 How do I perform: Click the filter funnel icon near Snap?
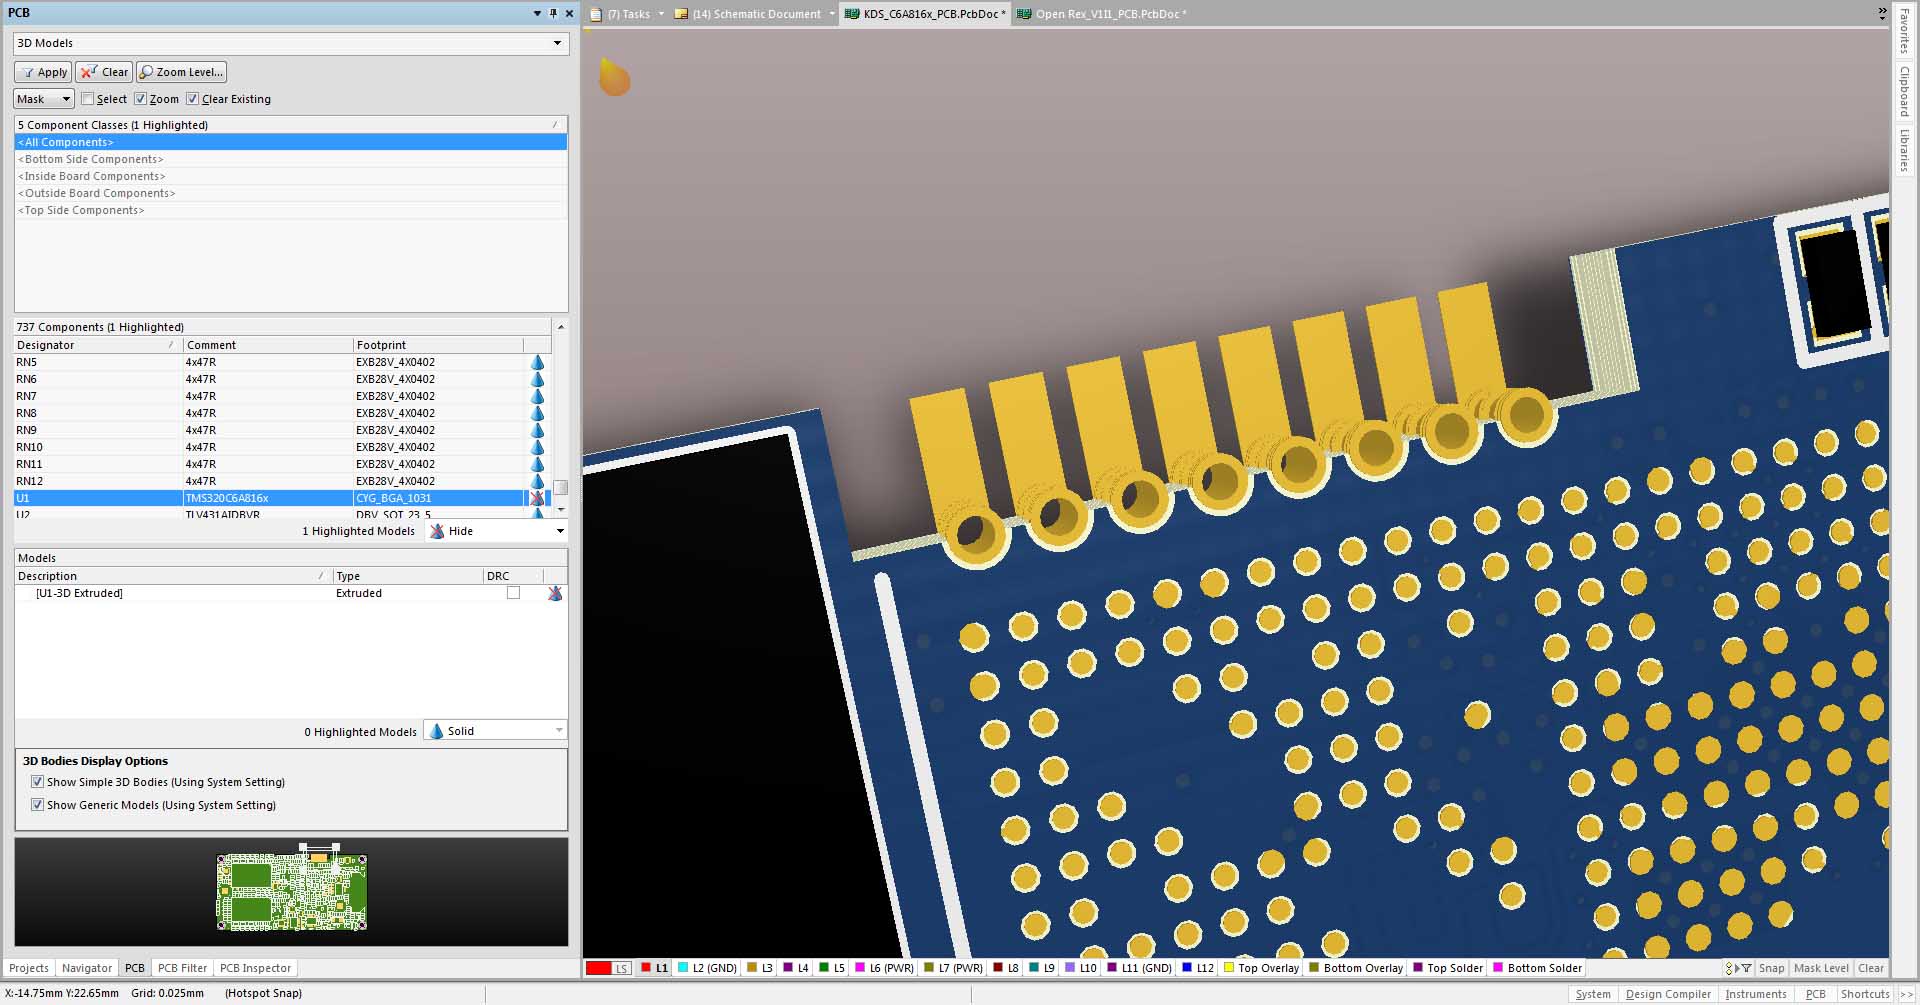1745,968
